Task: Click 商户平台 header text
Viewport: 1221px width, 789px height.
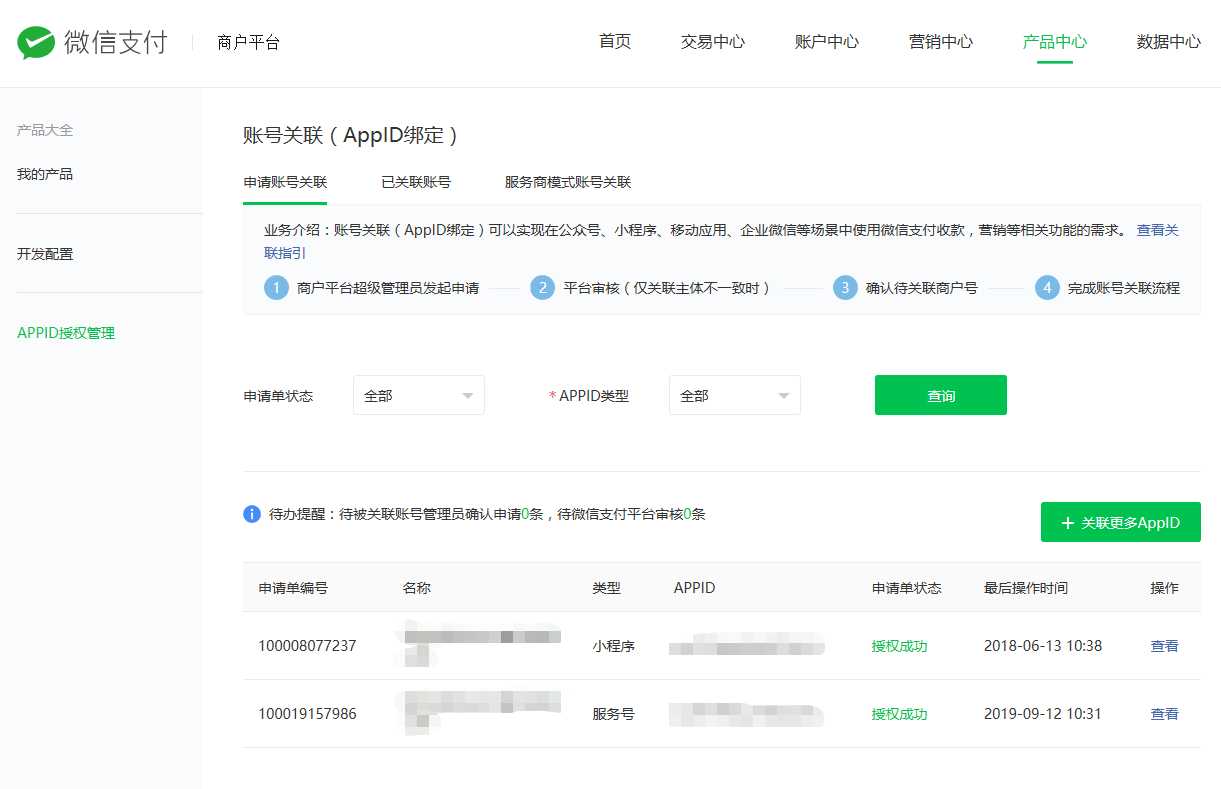Action: 248,42
